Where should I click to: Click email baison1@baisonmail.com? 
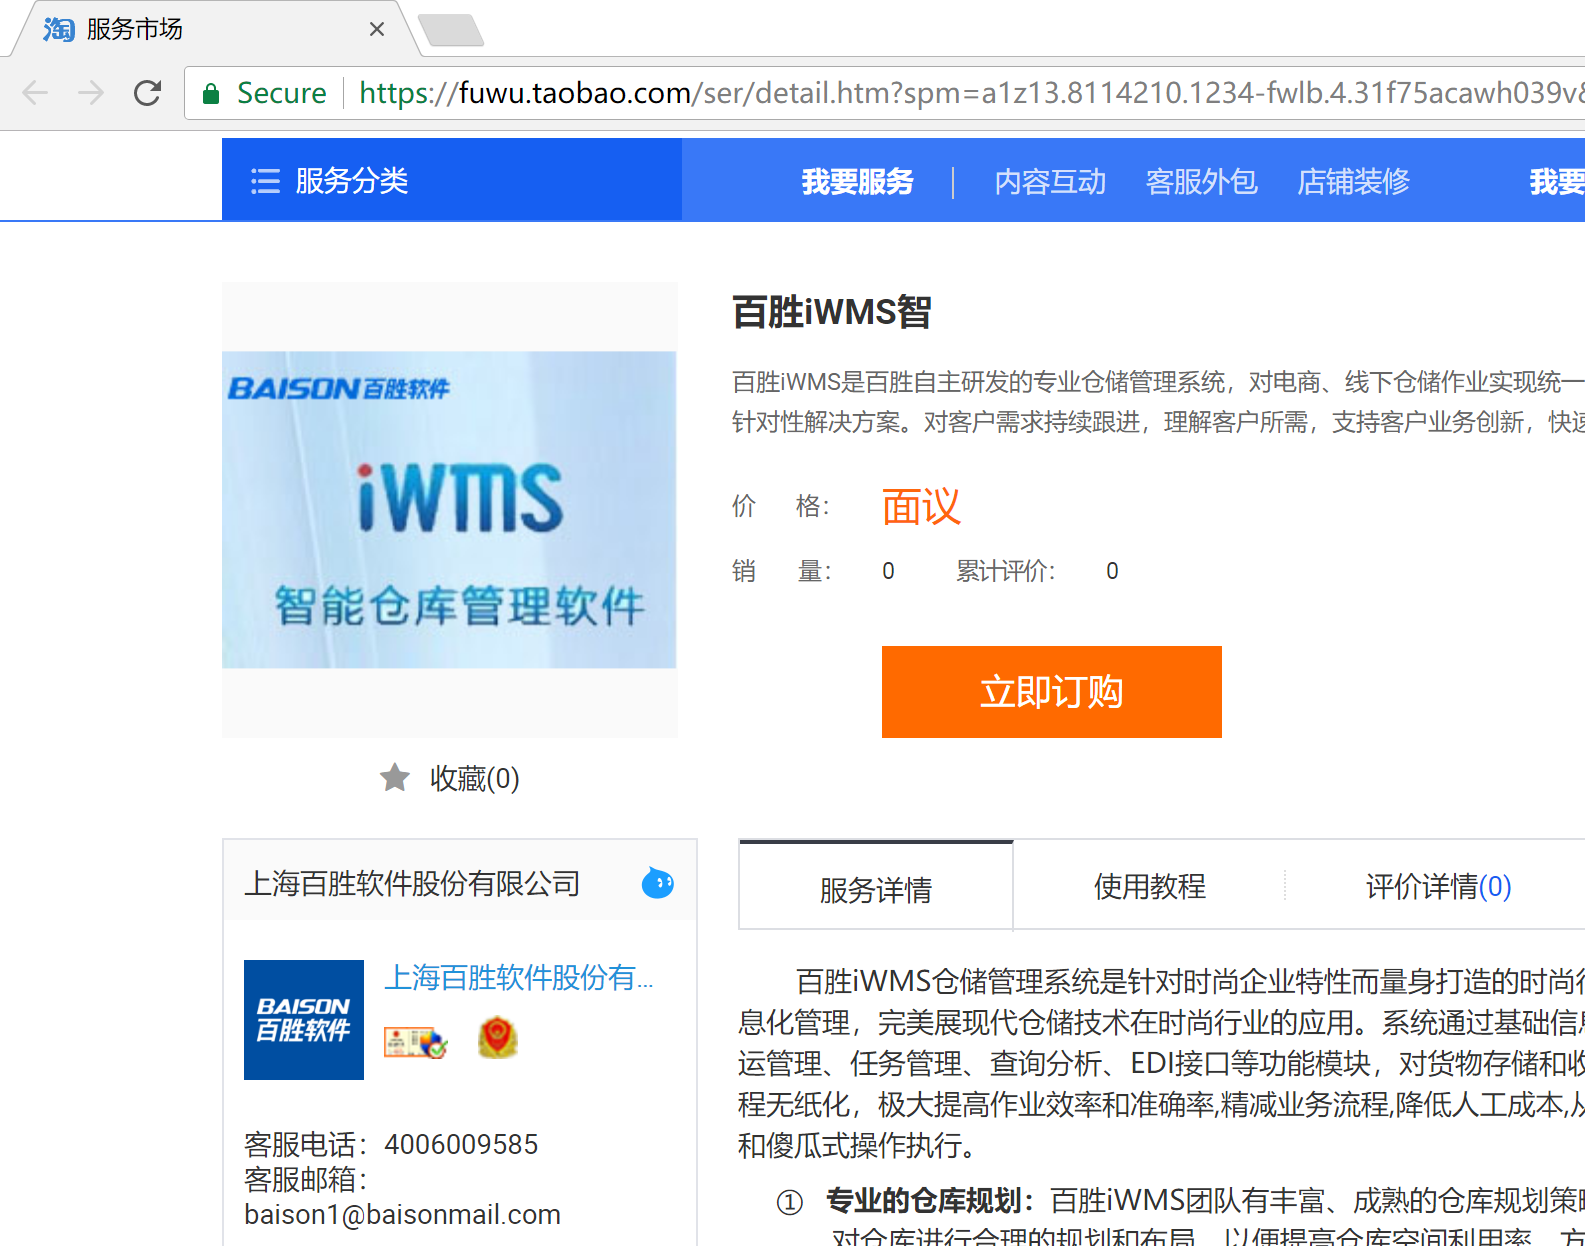tap(402, 1214)
